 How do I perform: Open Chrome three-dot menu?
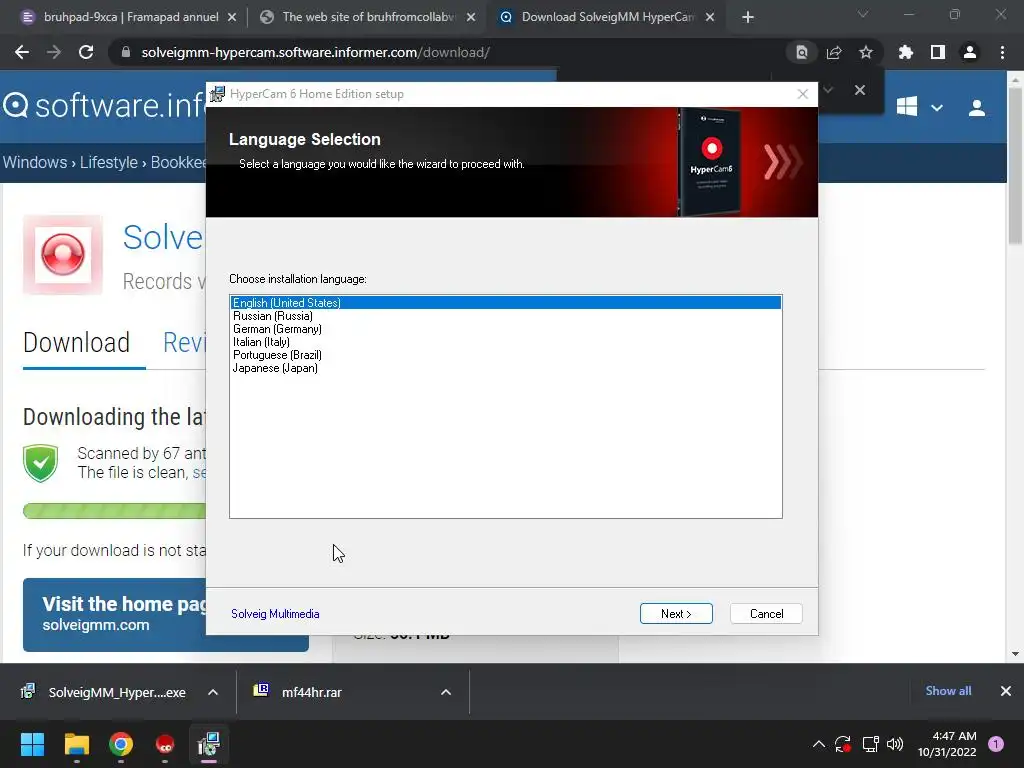(x=1002, y=52)
